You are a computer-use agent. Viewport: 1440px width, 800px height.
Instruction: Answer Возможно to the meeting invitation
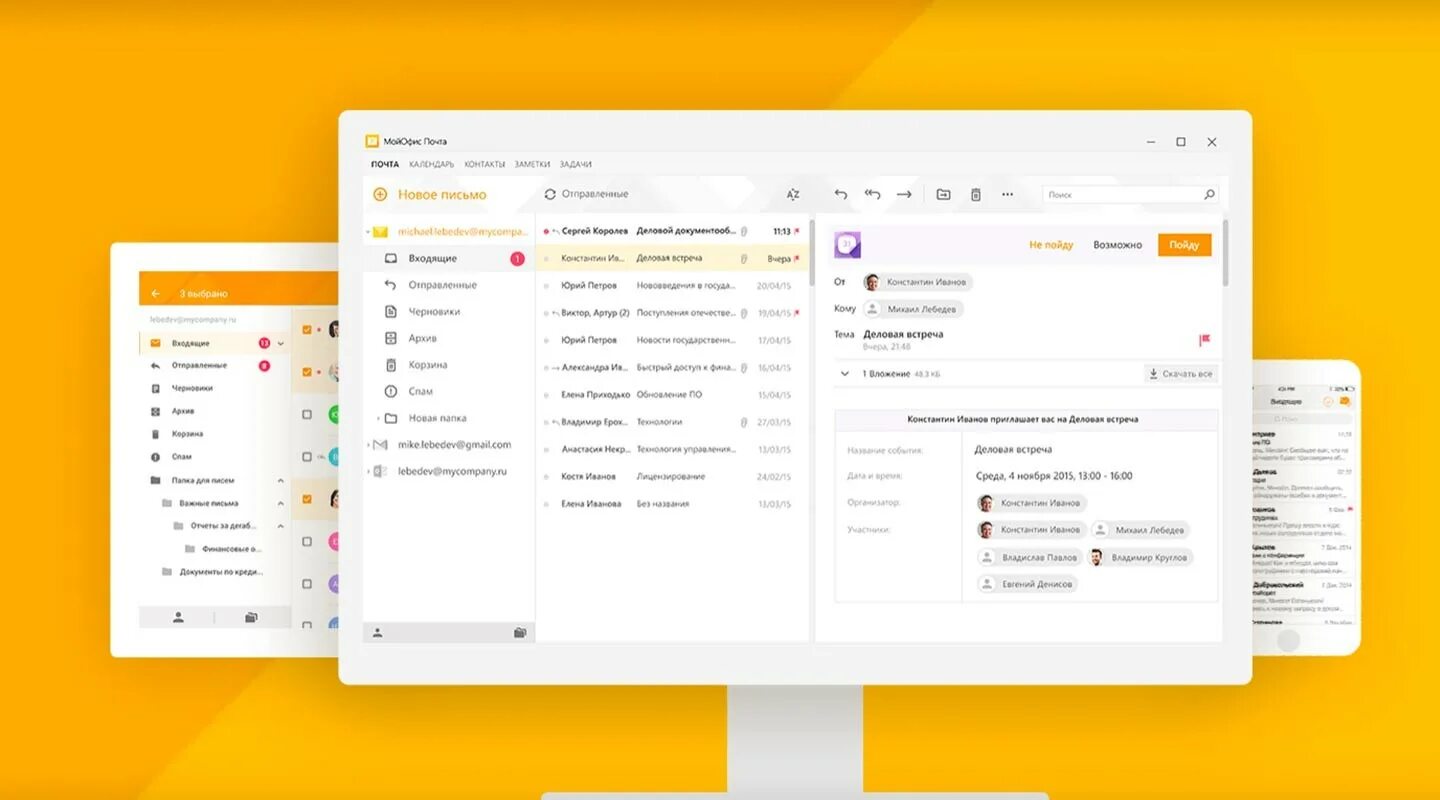pyautogui.click(x=1117, y=245)
